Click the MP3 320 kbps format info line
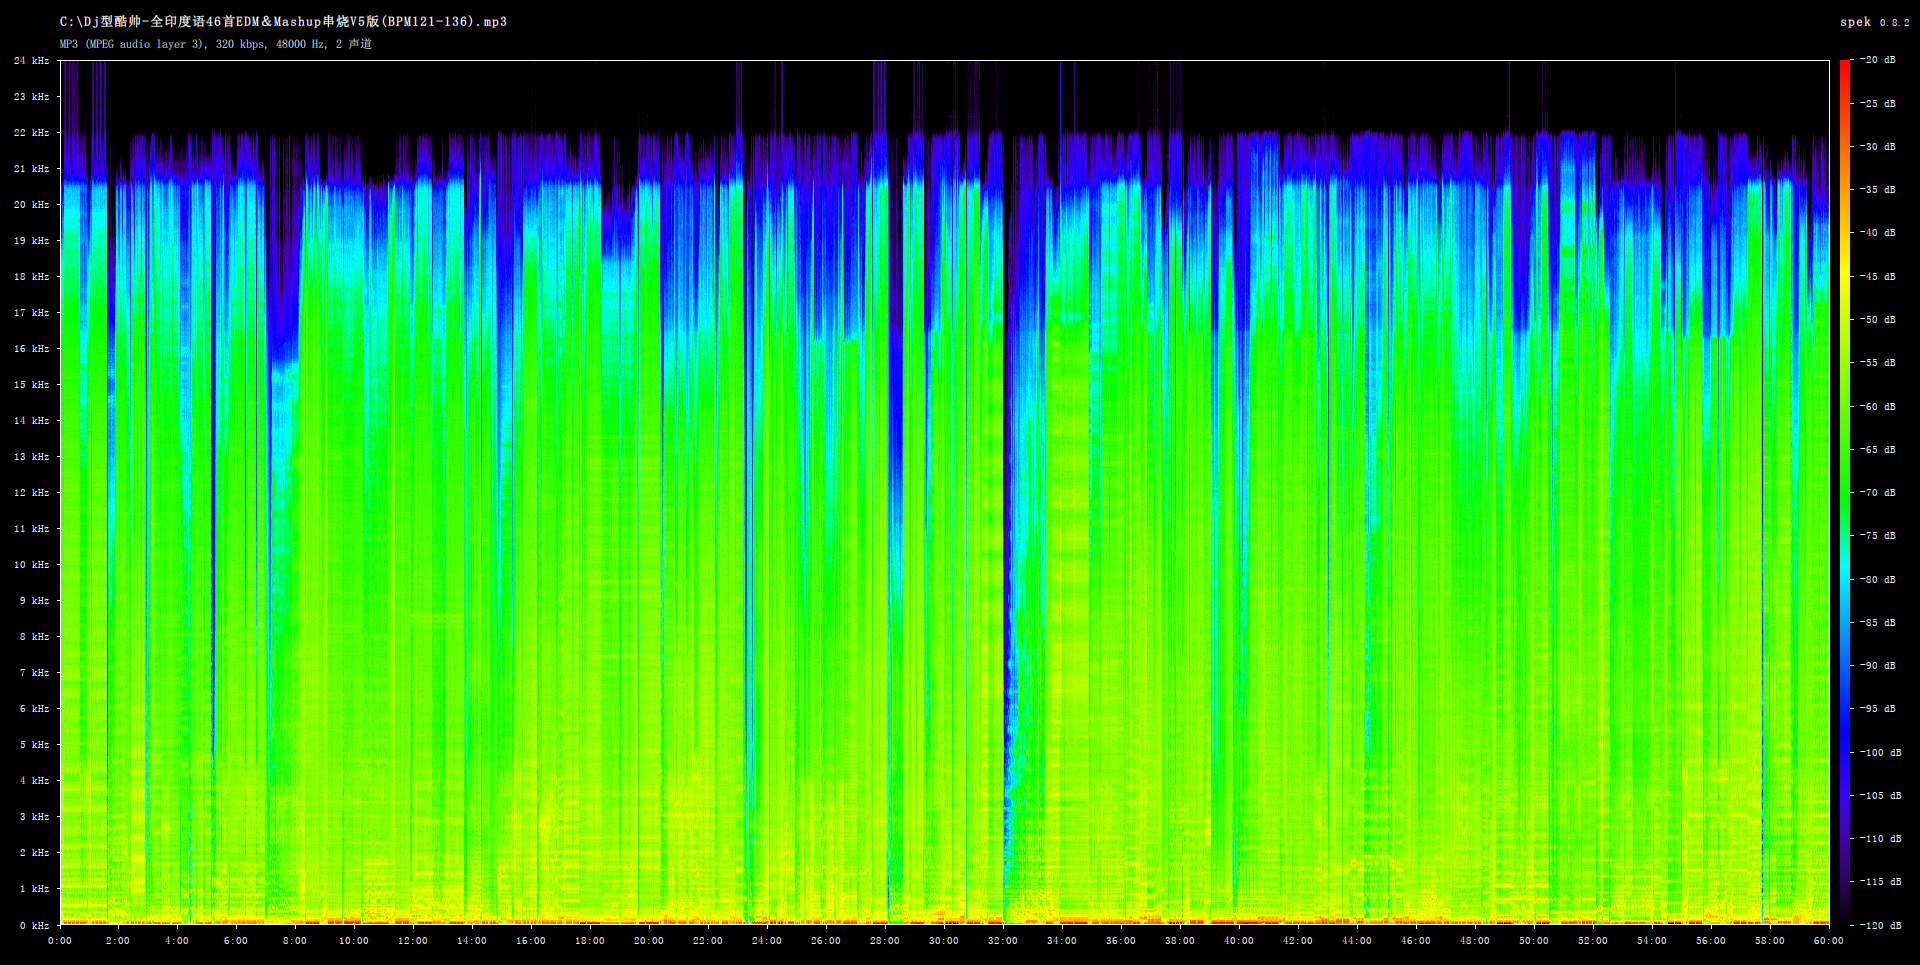The width and height of the screenshot is (1920, 965). [x=215, y=44]
